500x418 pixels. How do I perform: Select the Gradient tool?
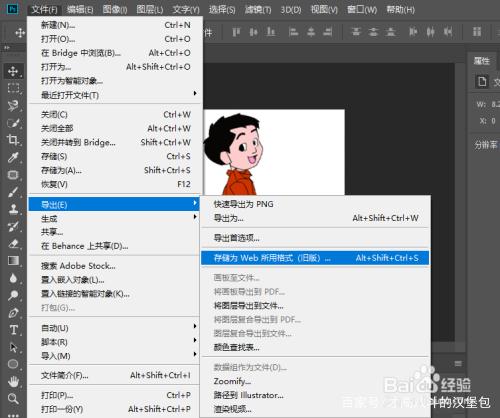pos(13,261)
